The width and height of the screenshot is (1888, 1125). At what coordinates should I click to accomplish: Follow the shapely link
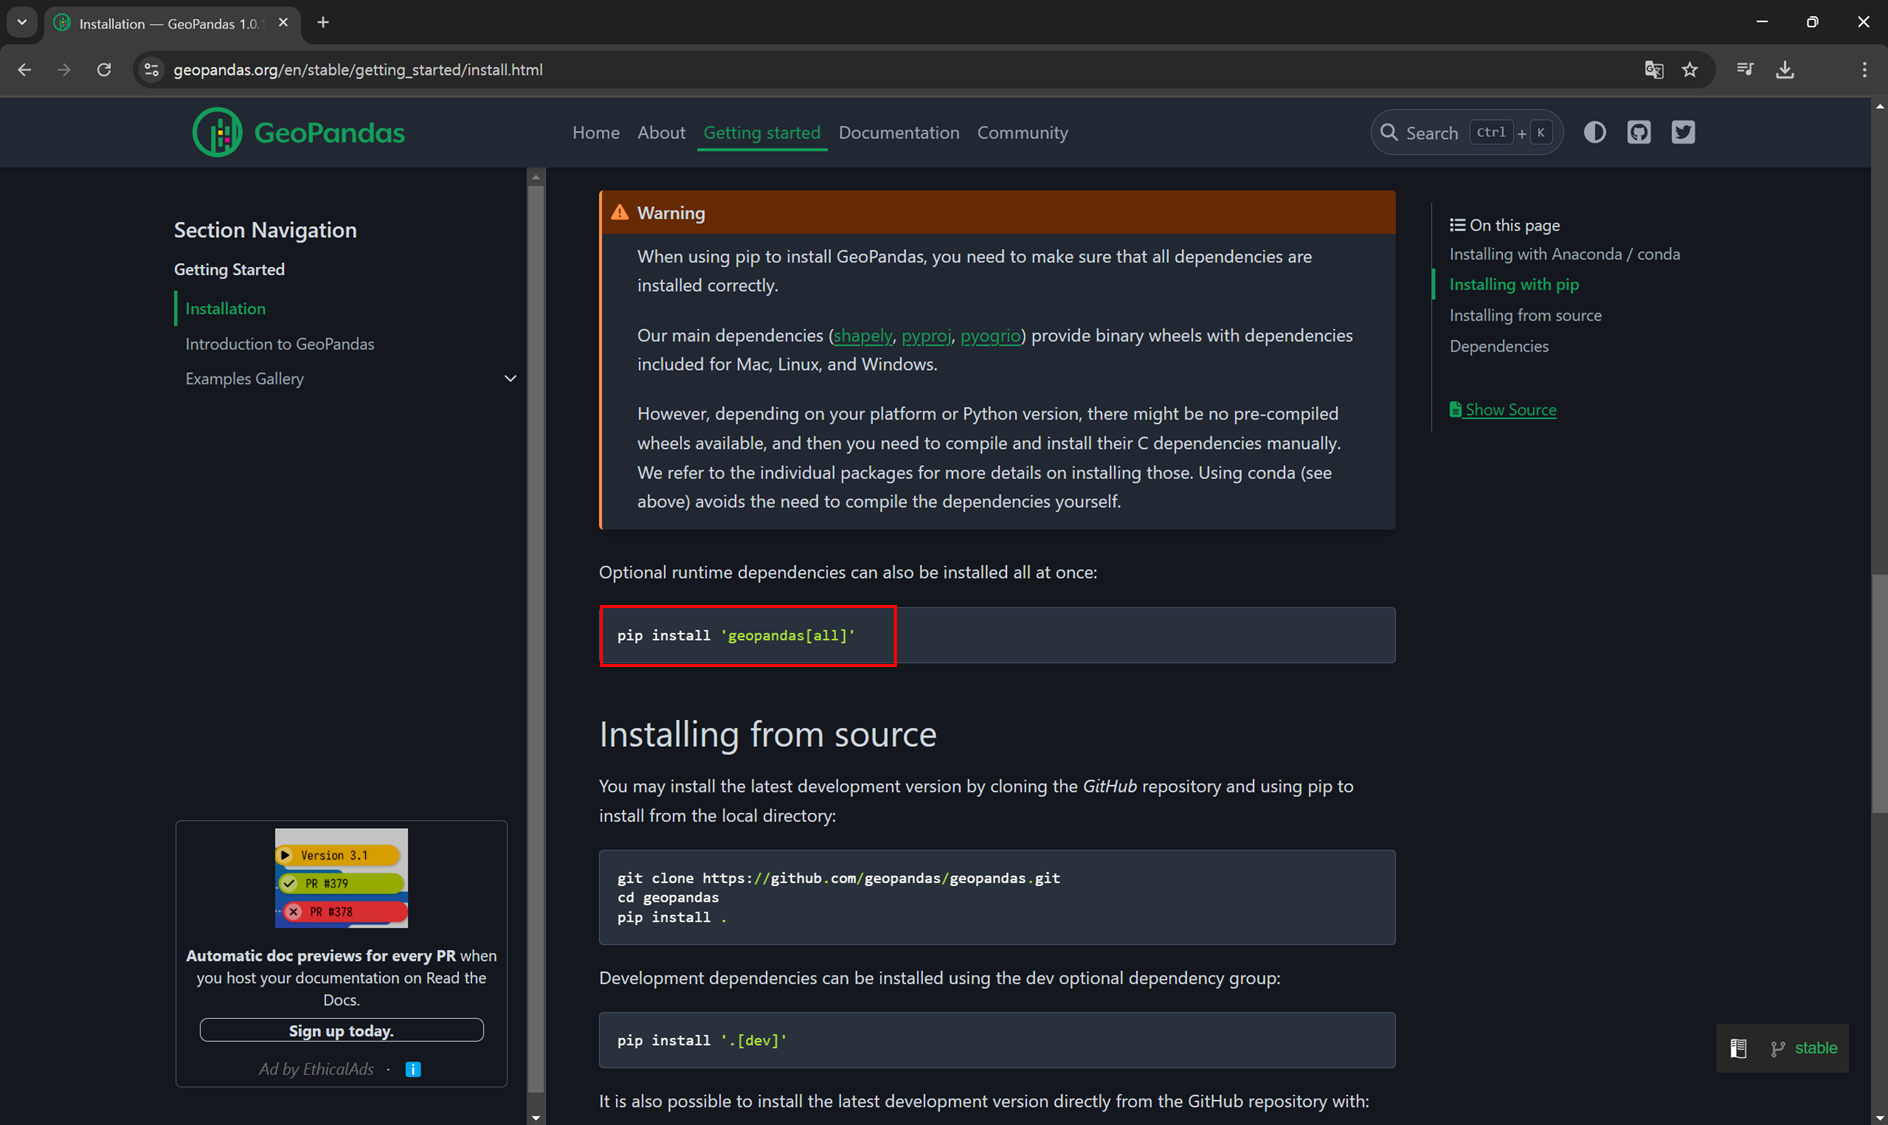(x=862, y=335)
